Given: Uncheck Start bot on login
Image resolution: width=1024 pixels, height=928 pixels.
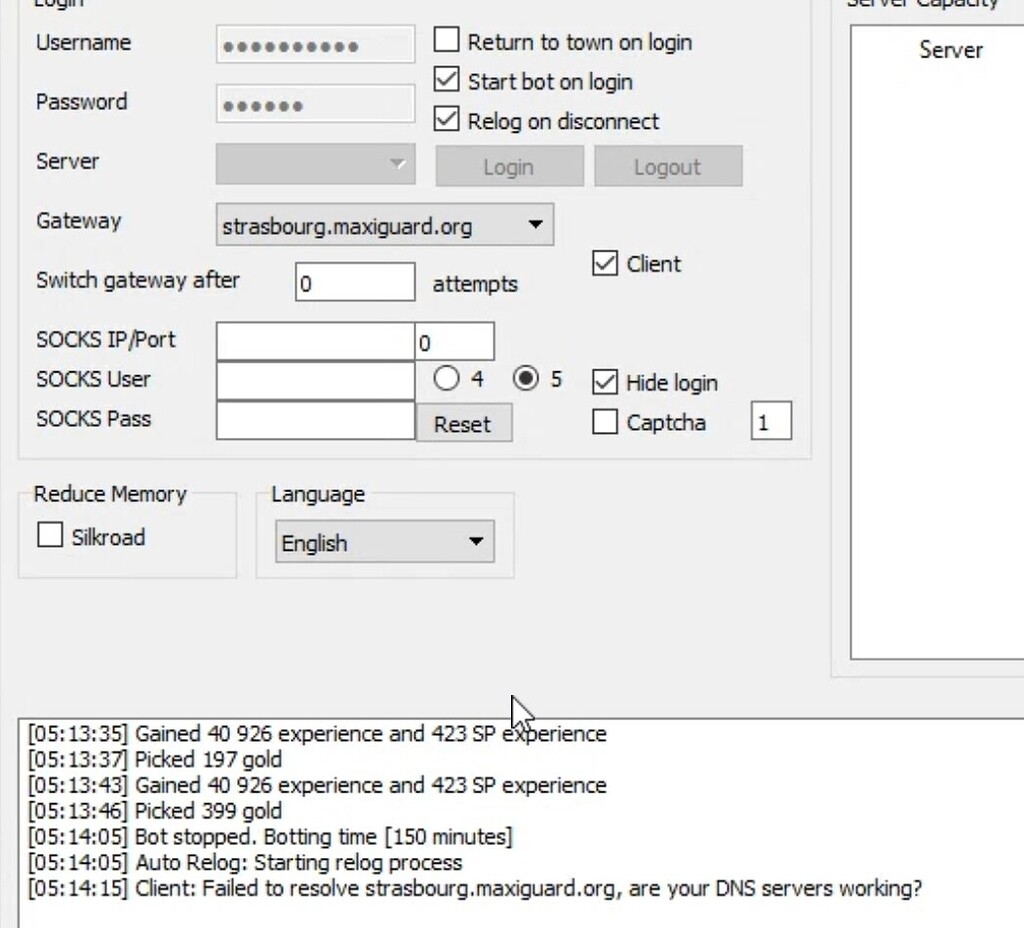Looking at the screenshot, I should pyautogui.click(x=447, y=80).
